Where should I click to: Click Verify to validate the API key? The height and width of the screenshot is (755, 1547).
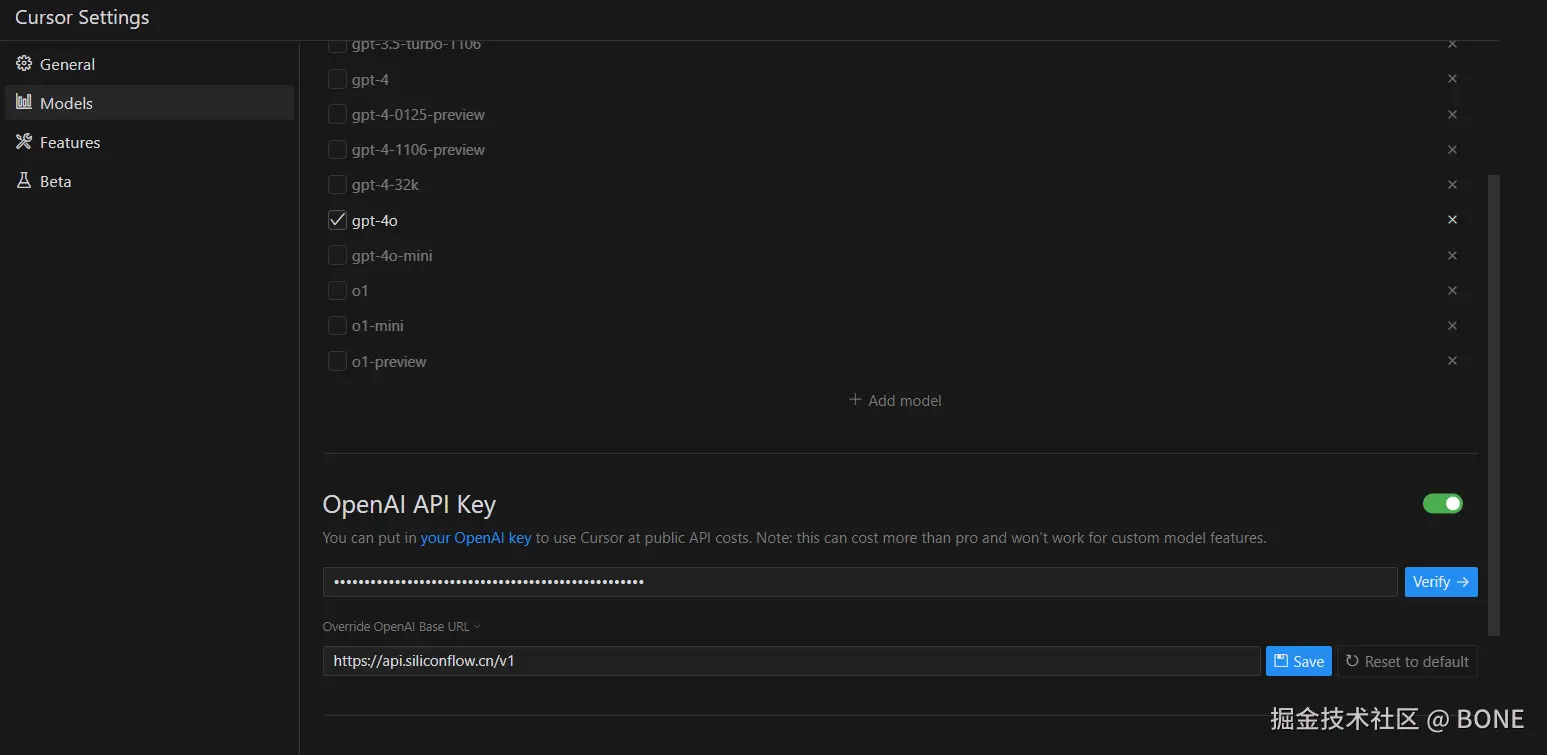click(1441, 582)
